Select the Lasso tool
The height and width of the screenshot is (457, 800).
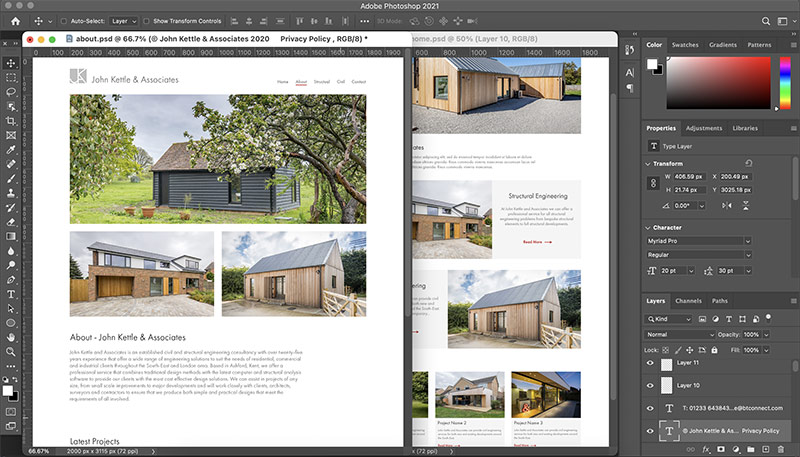[x=11, y=92]
